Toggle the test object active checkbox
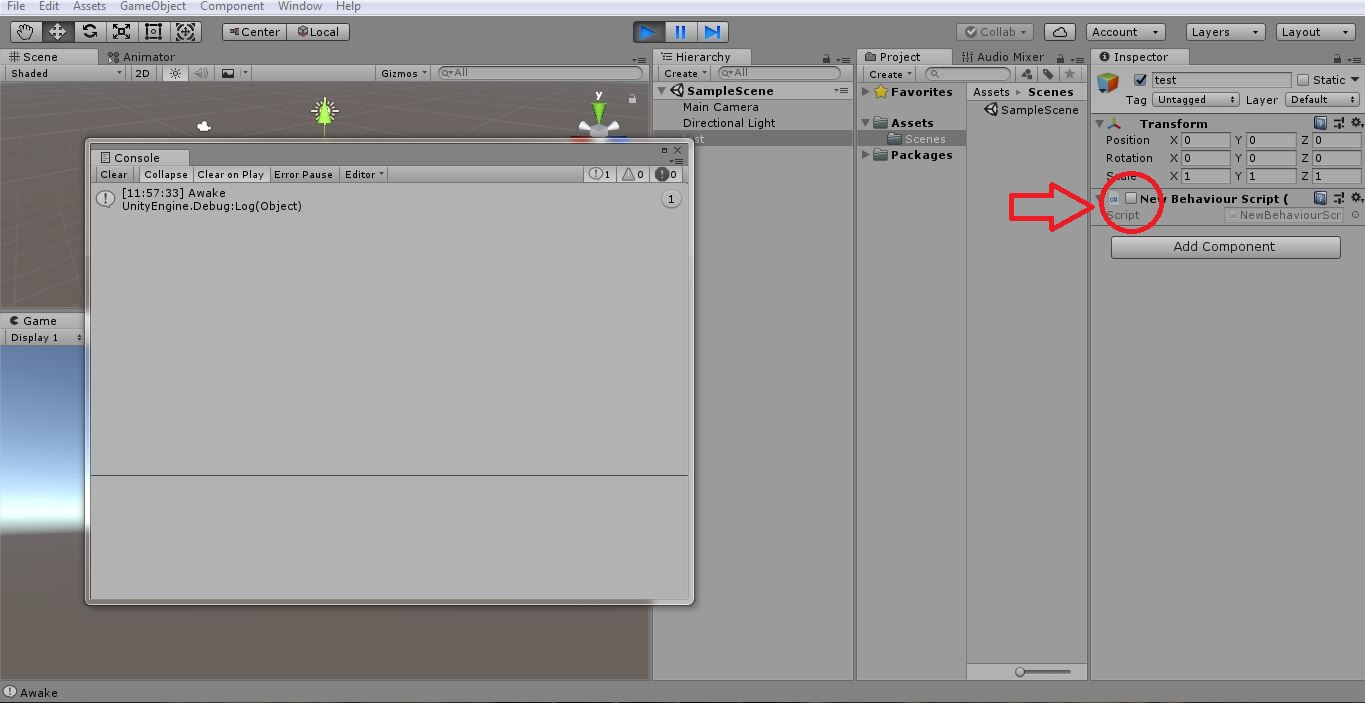This screenshot has width=1365, height=703. point(1140,80)
